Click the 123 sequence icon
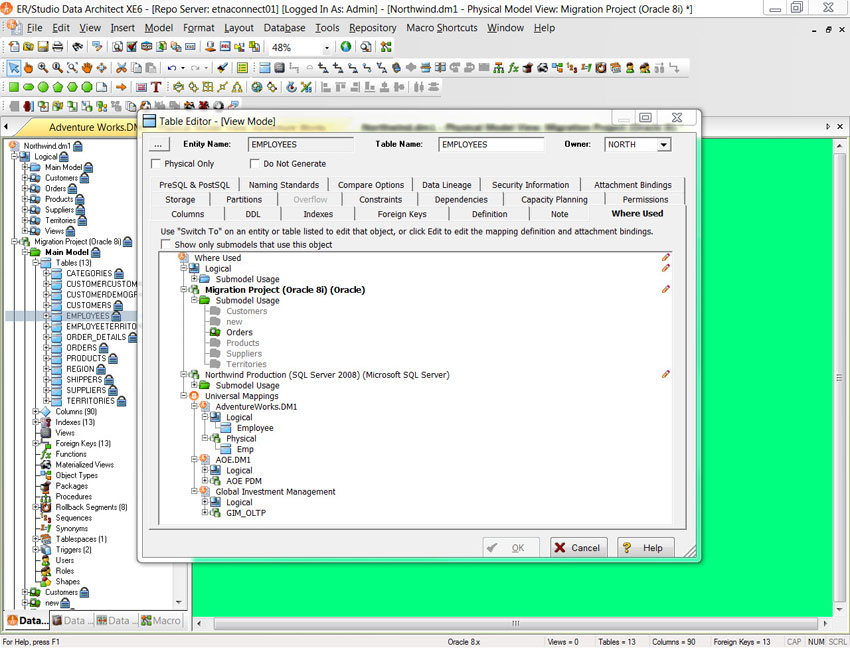Image resolution: width=850 pixels, height=648 pixels. 572,68
